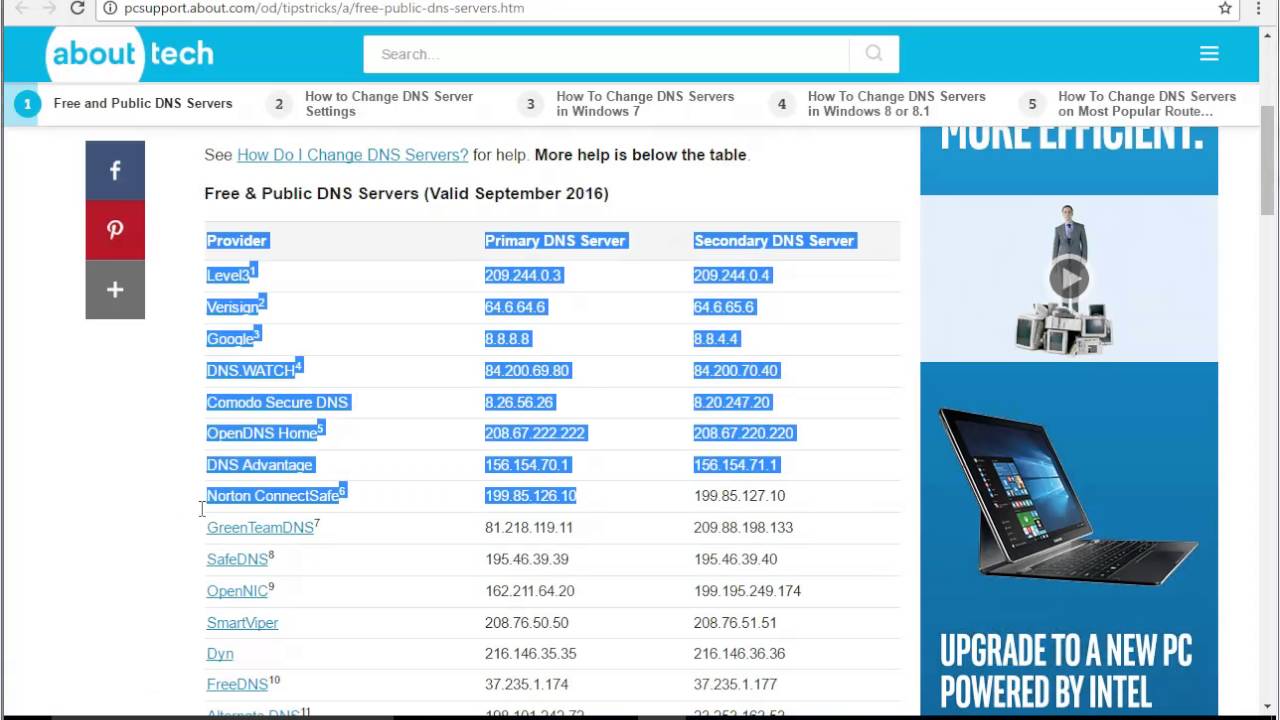Image resolution: width=1280 pixels, height=720 pixels.
Task: Click Google primary DNS 8.8.8.8
Action: click(x=508, y=339)
